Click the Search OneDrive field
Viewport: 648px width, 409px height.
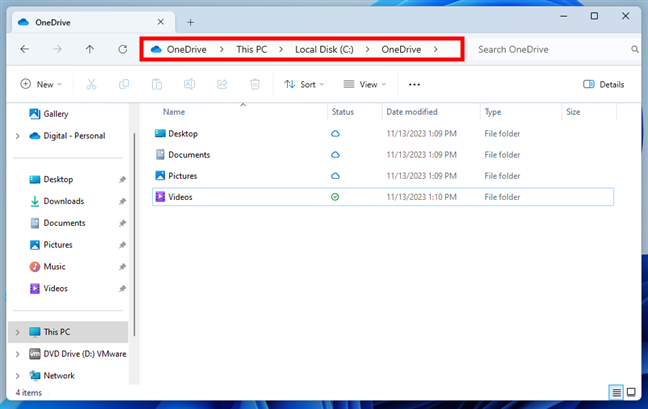[x=554, y=49]
